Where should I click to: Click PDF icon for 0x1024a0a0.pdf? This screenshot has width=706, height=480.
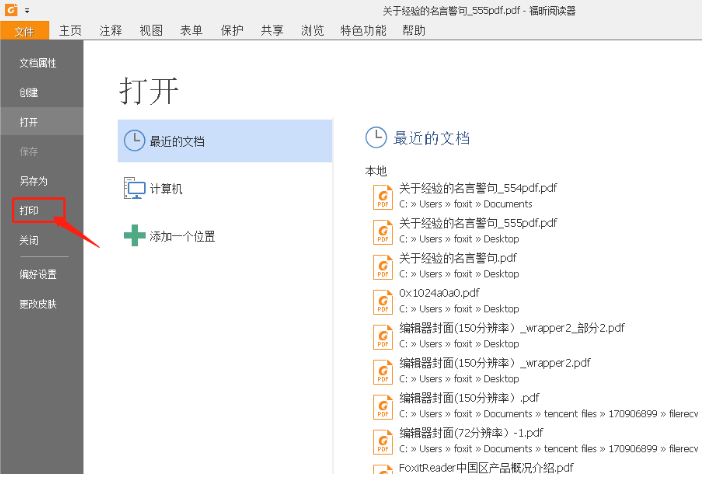(383, 301)
